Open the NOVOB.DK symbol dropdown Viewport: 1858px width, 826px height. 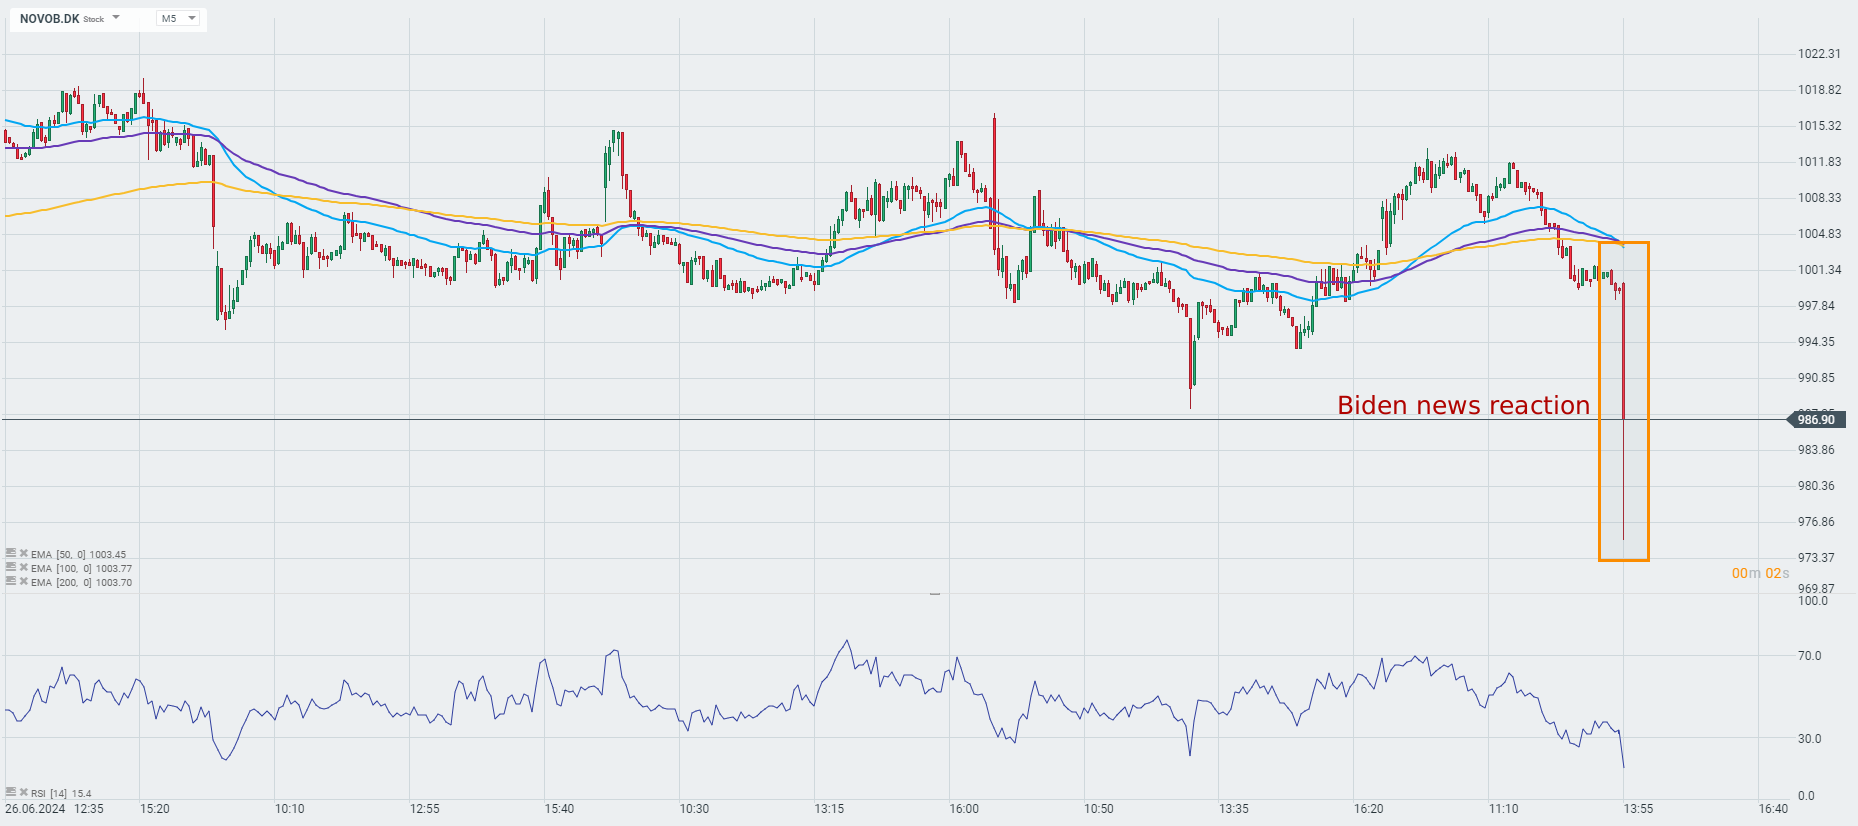click(116, 18)
